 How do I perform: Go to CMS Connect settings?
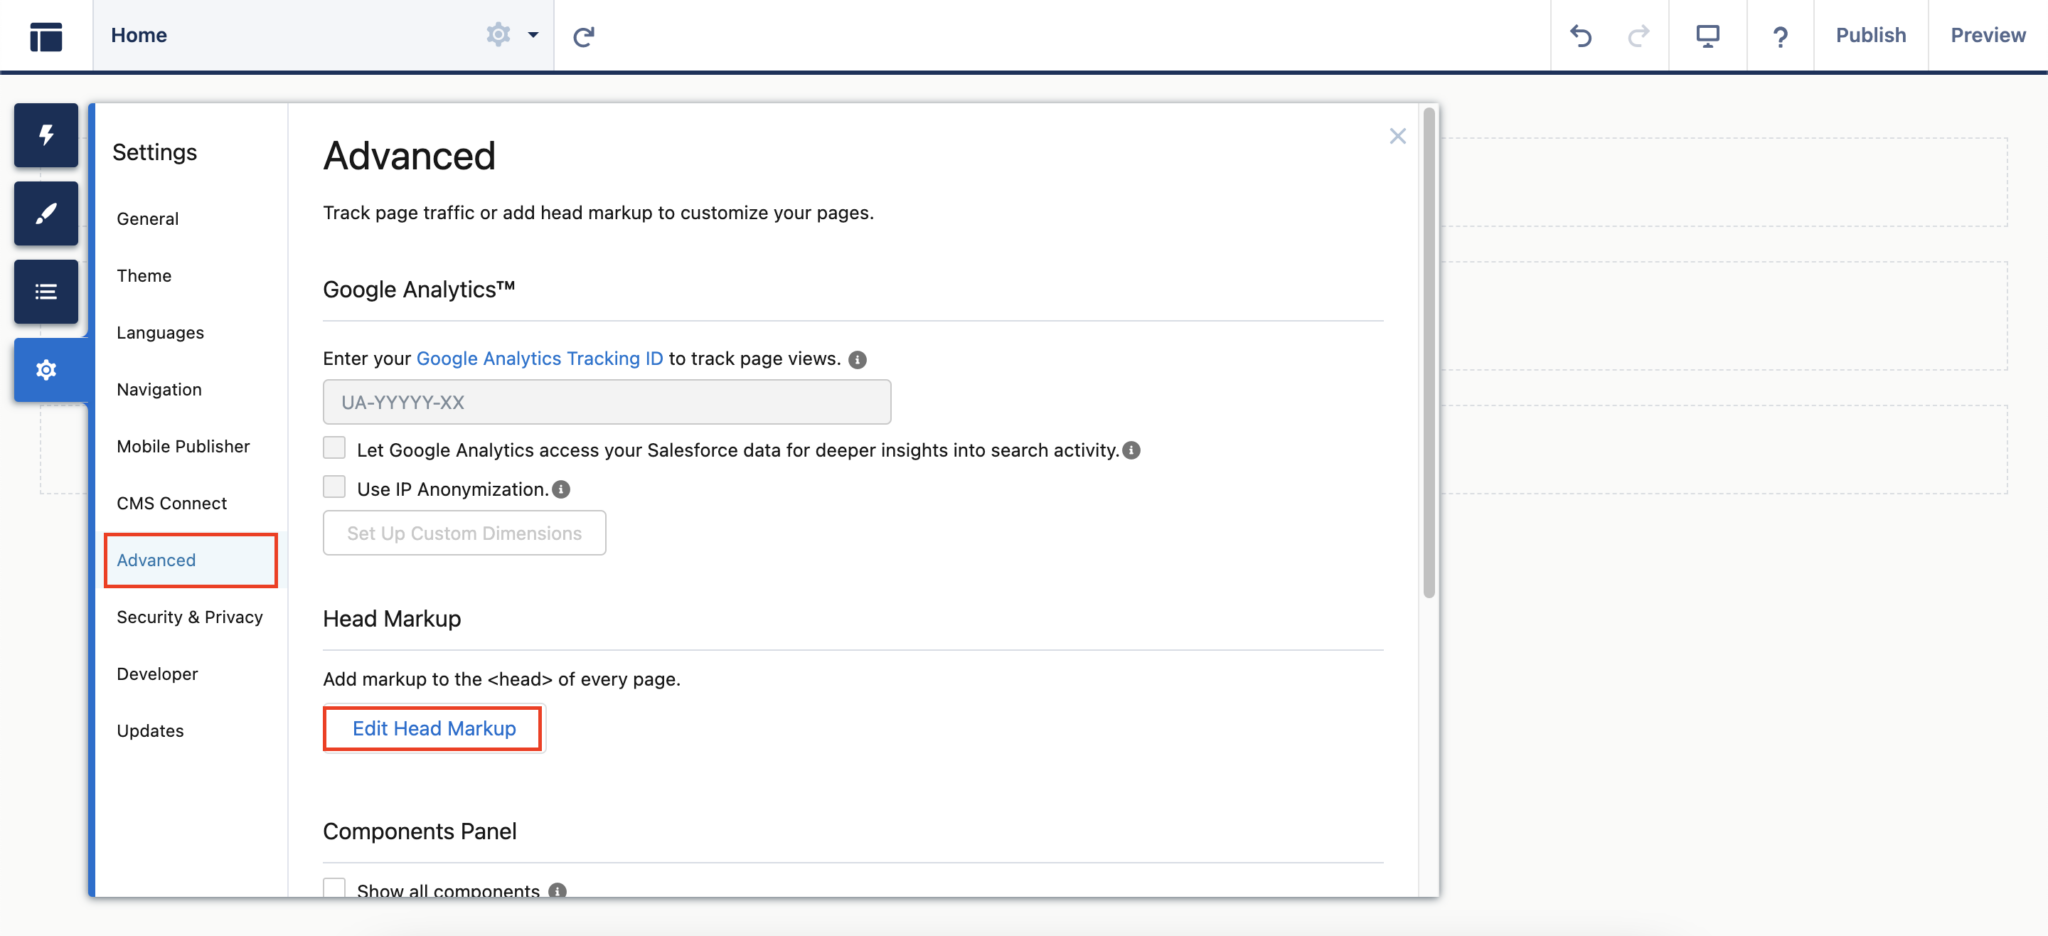pyautogui.click(x=172, y=504)
